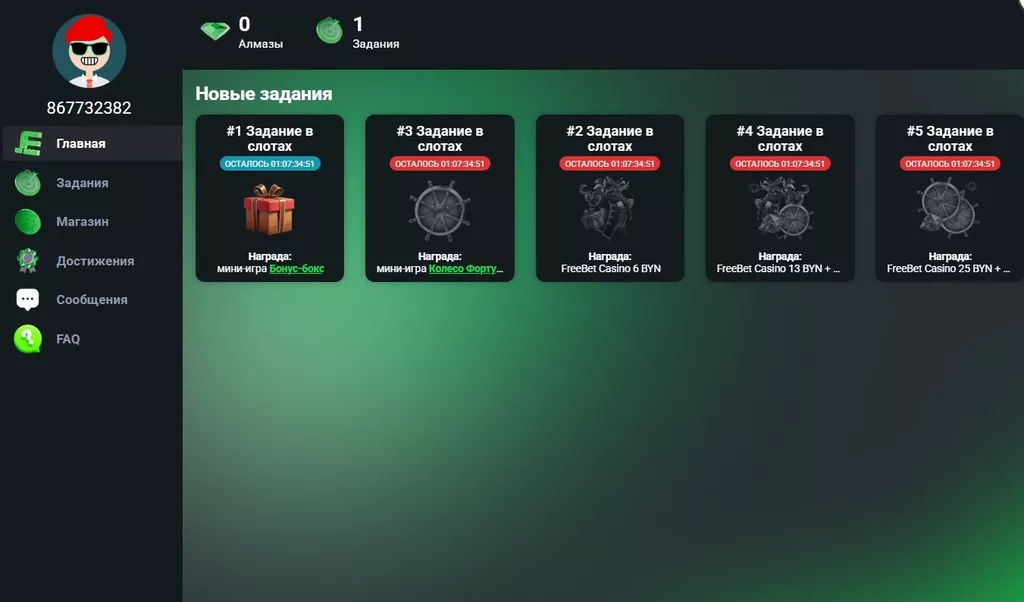This screenshot has width=1024, height=602.
Task: Open task card #4 Задание в слотах
Action: pos(780,198)
